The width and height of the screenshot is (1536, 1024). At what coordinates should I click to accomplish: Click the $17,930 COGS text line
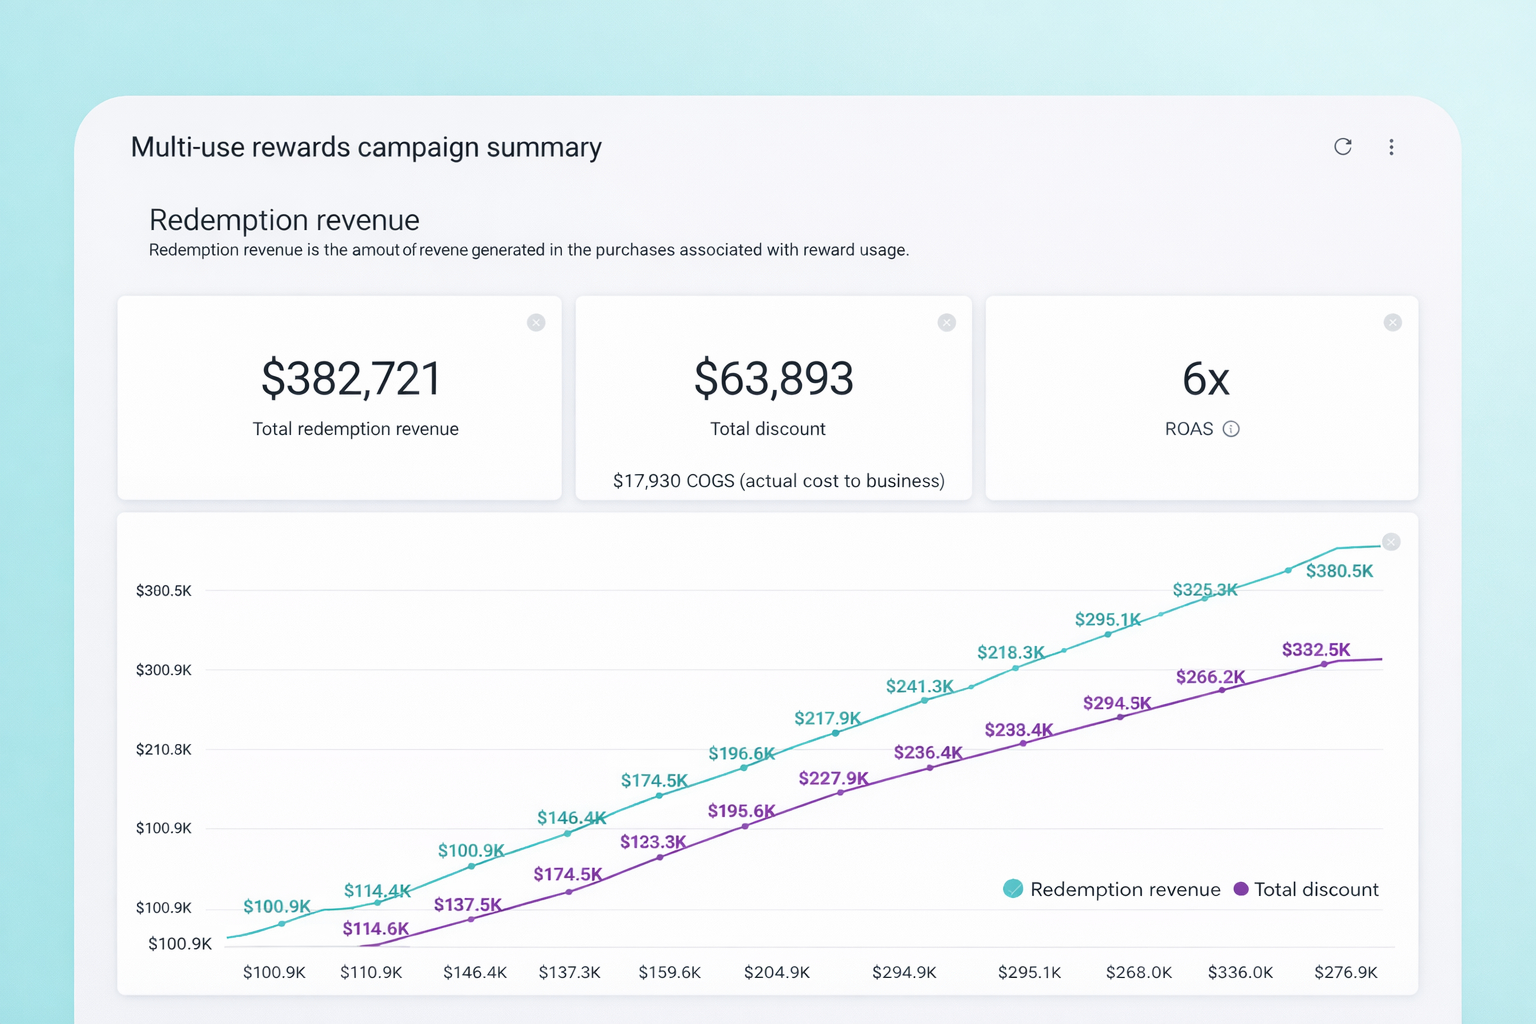[778, 481]
